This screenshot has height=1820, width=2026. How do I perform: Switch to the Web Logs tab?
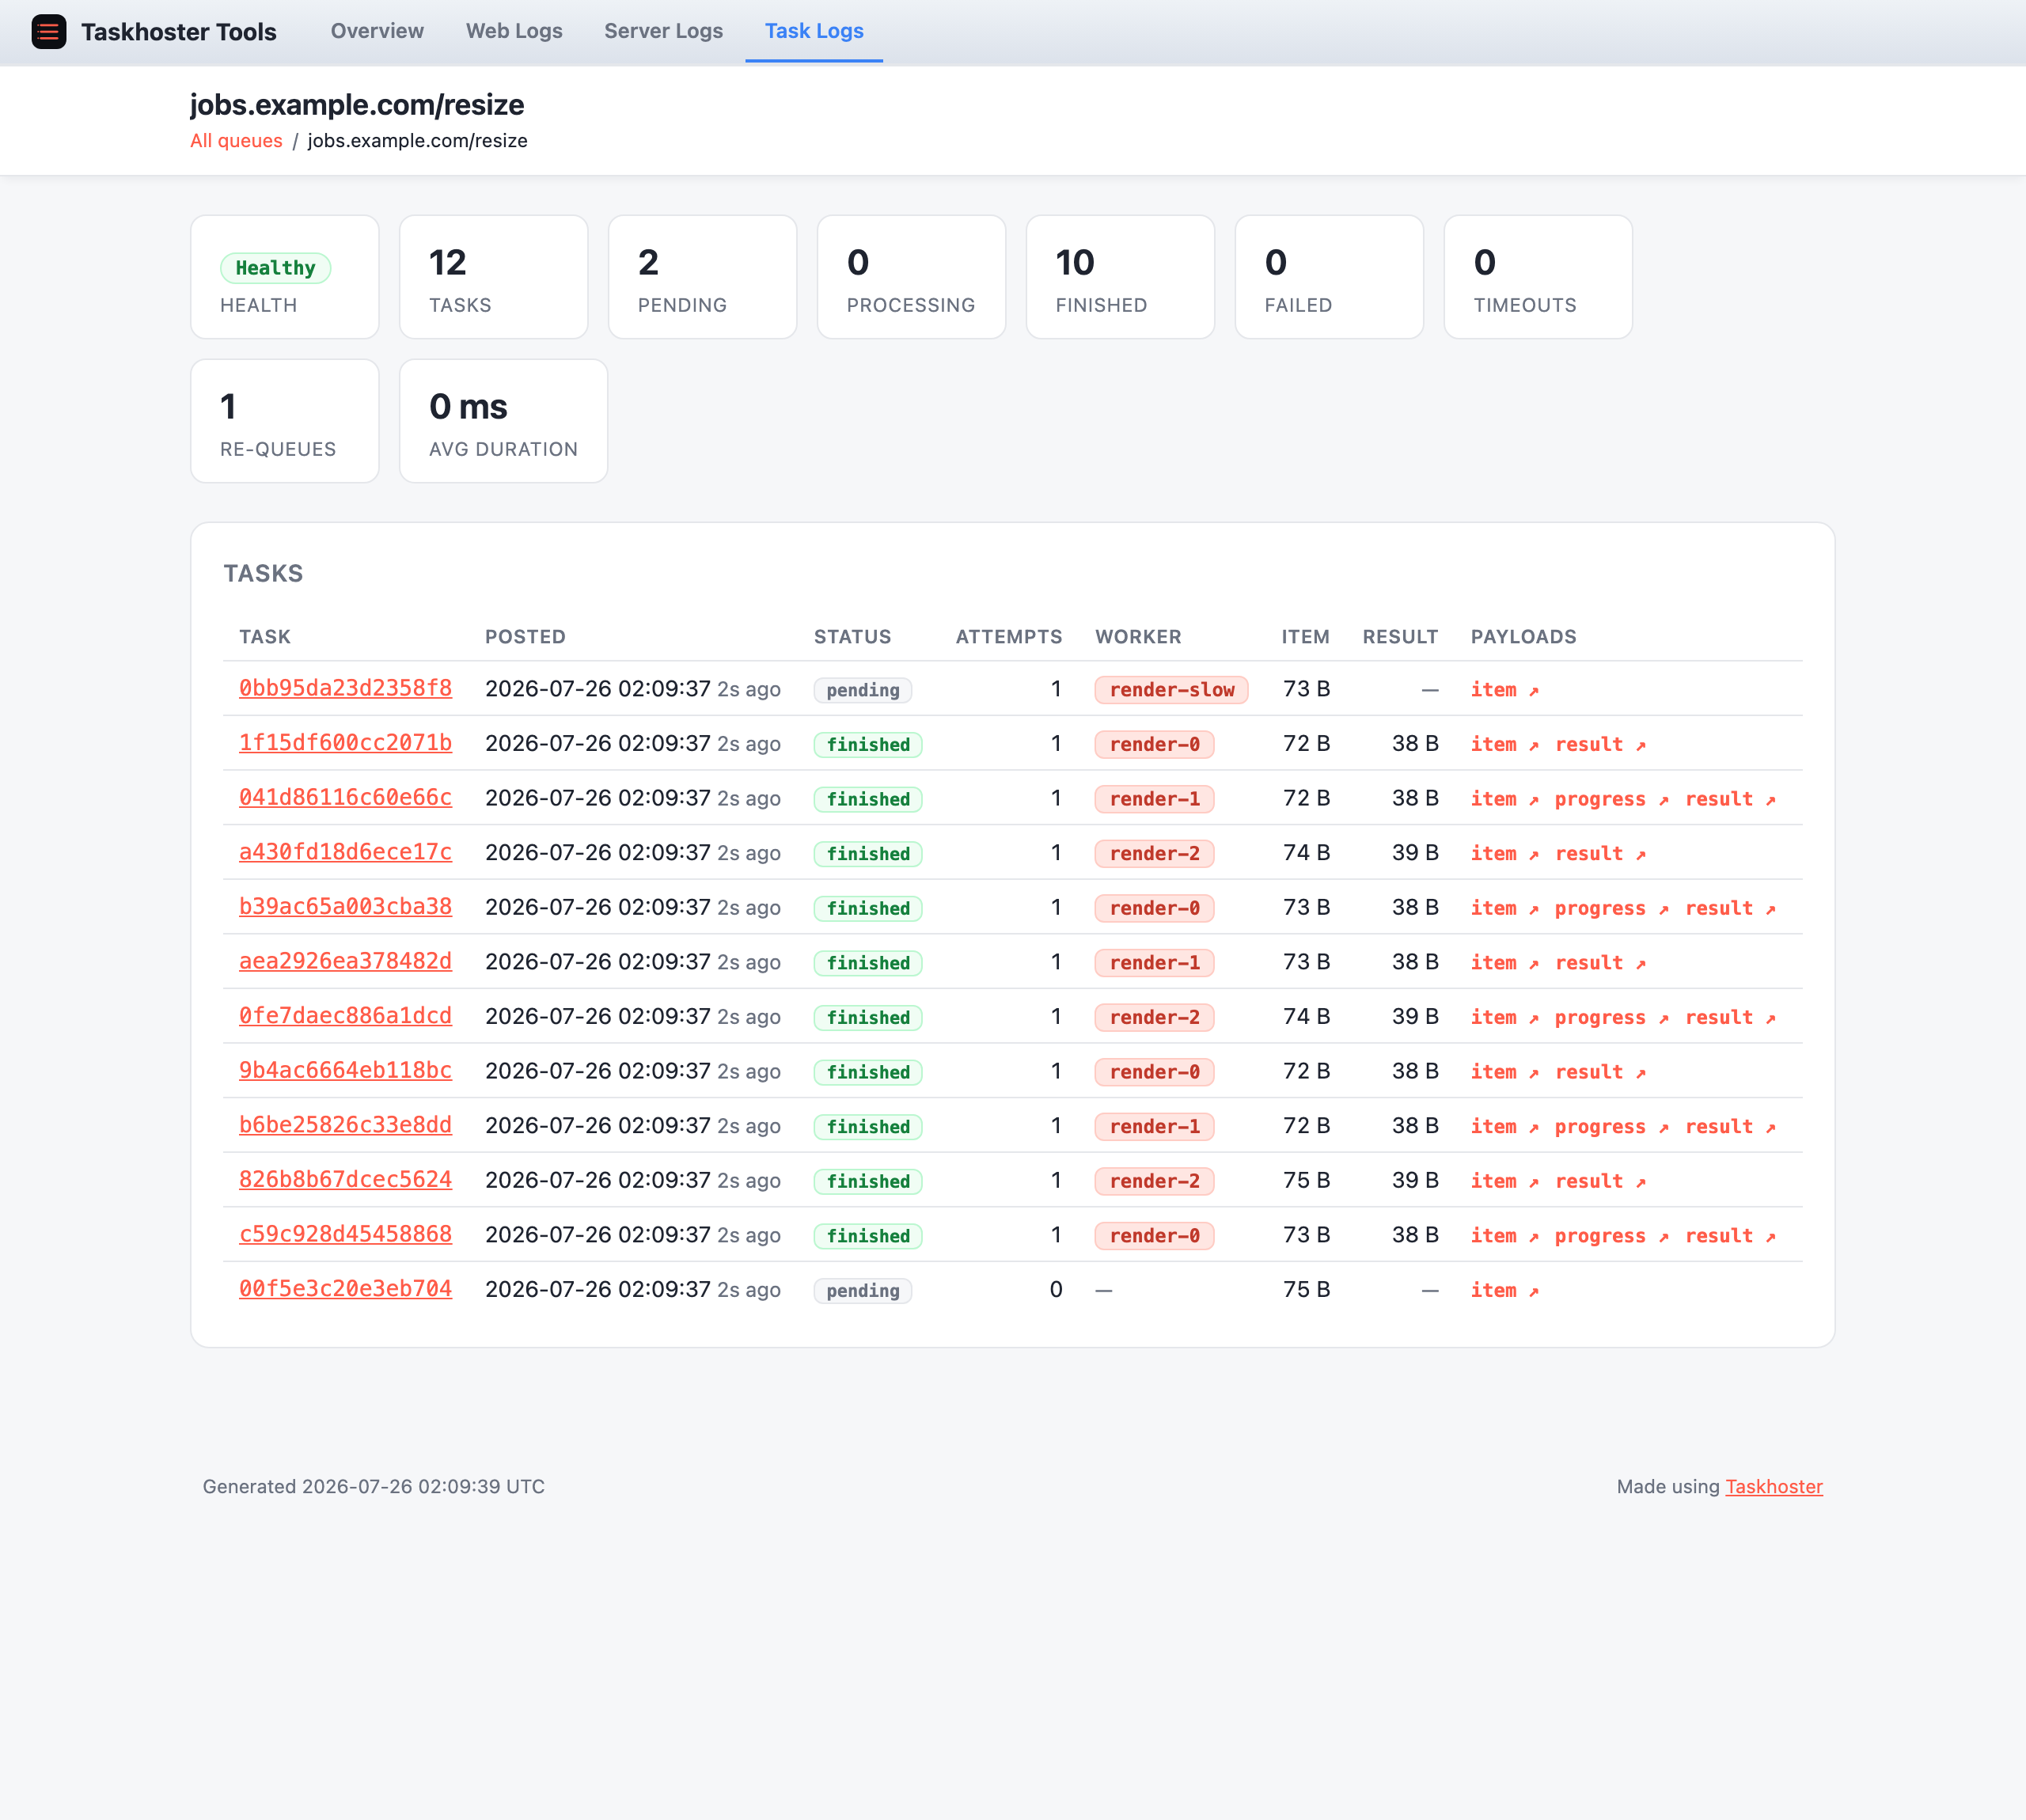point(514,31)
